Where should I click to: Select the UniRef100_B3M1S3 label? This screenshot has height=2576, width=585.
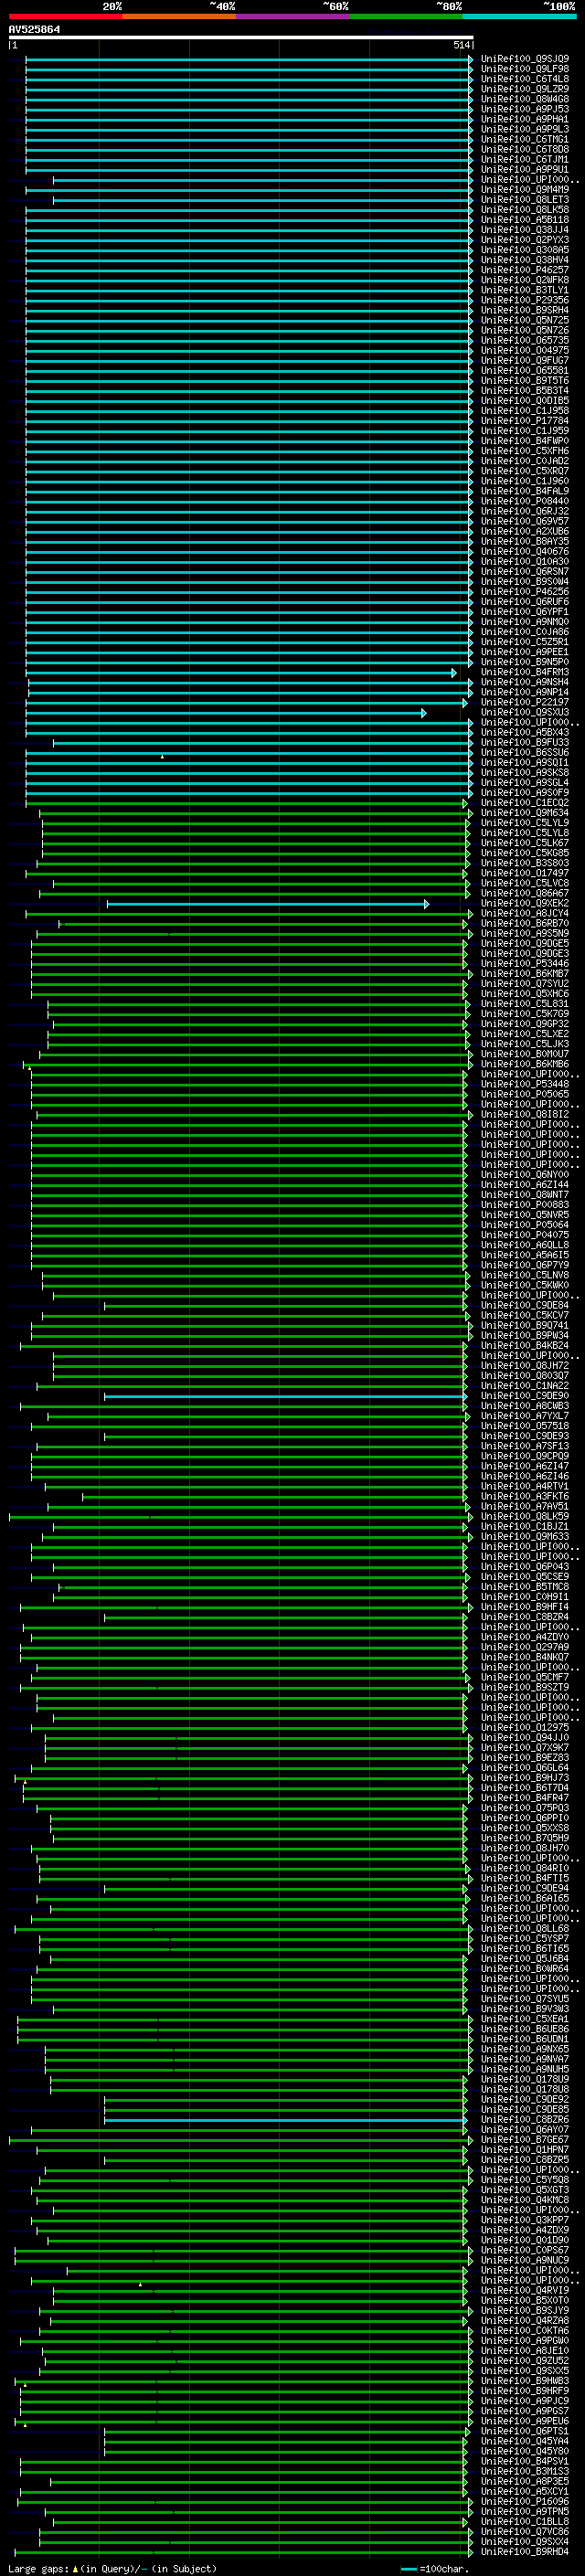(525, 2471)
